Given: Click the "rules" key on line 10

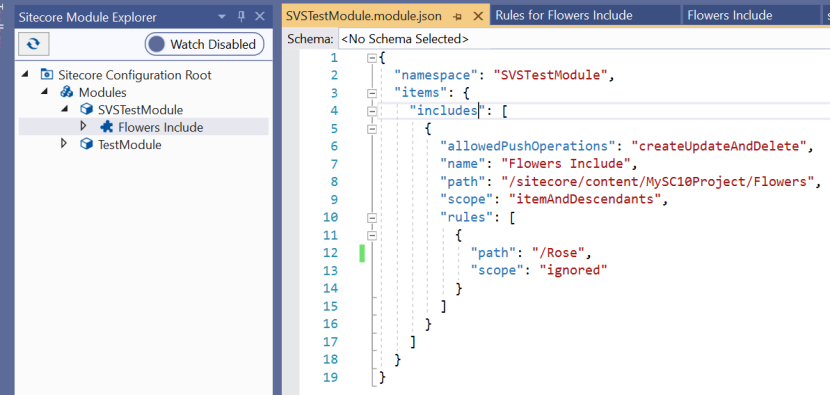Looking at the screenshot, I should tap(467, 217).
